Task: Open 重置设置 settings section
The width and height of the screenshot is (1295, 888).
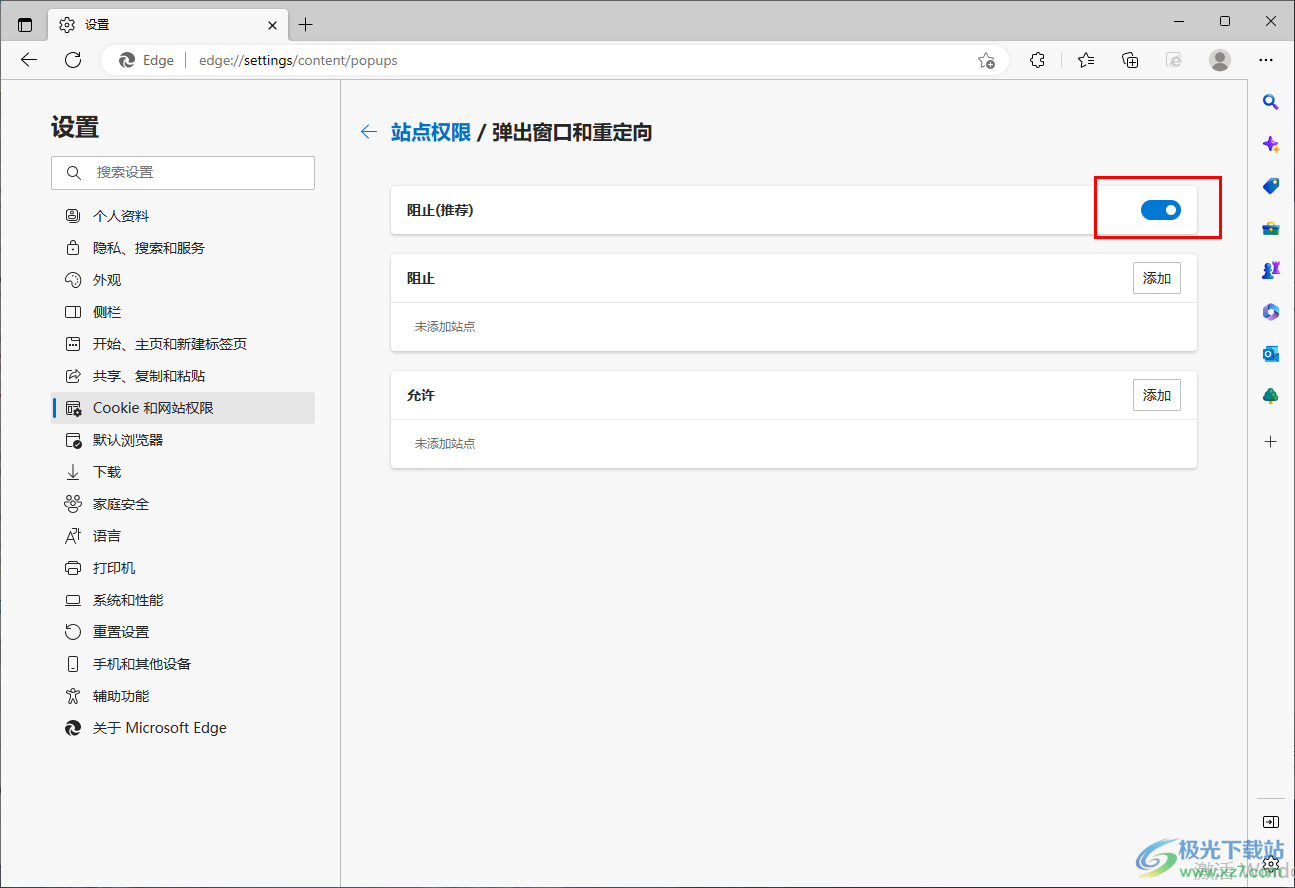Action: [x=183, y=632]
